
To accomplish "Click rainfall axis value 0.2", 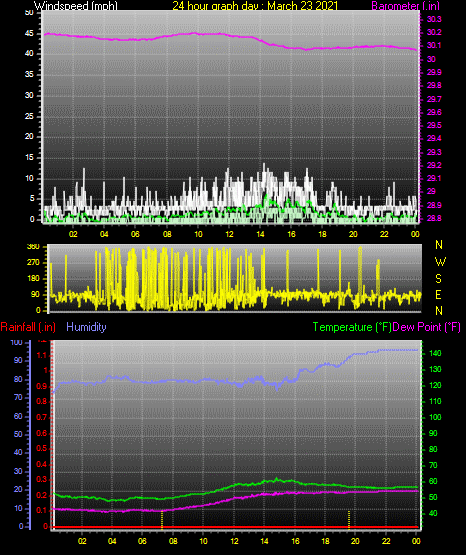I will [42, 495].
